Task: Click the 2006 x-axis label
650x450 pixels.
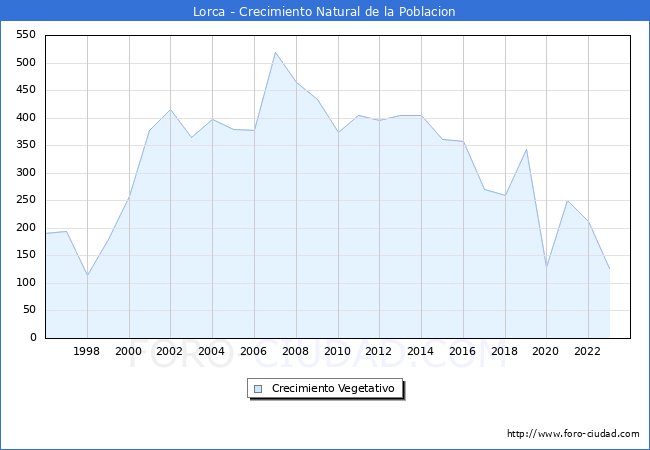Action: tap(253, 351)
